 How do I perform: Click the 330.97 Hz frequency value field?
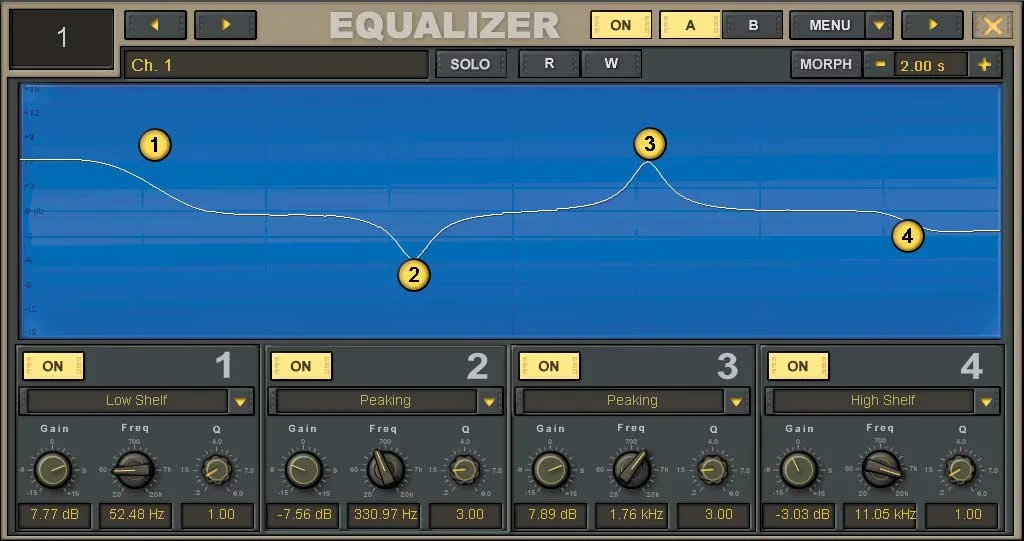pos(385,515)
